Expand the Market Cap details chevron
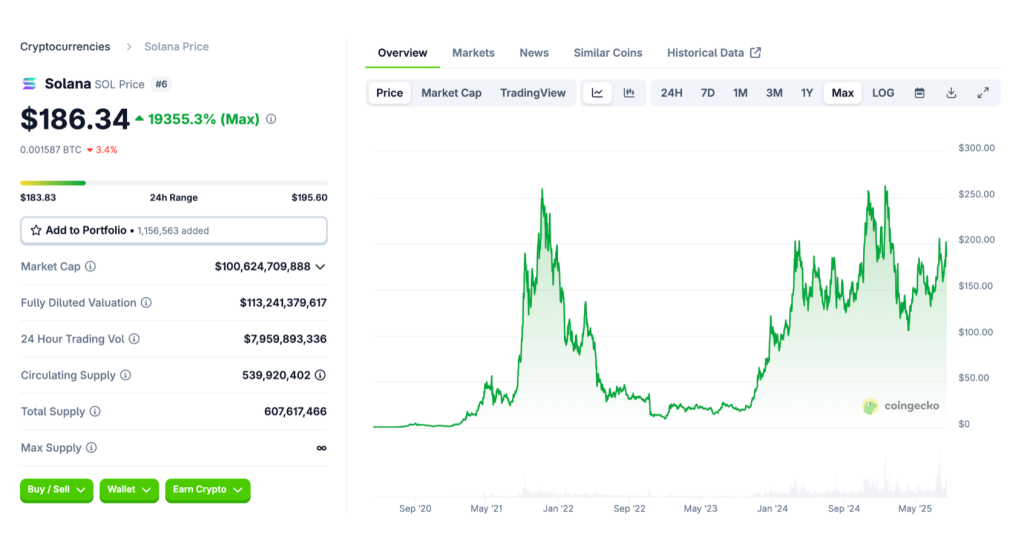This screenshot has width=1024, height=536. point(320,267)
